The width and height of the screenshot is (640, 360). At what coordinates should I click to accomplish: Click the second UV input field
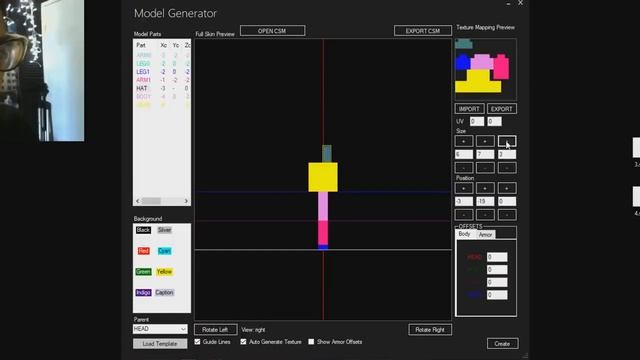495,121
